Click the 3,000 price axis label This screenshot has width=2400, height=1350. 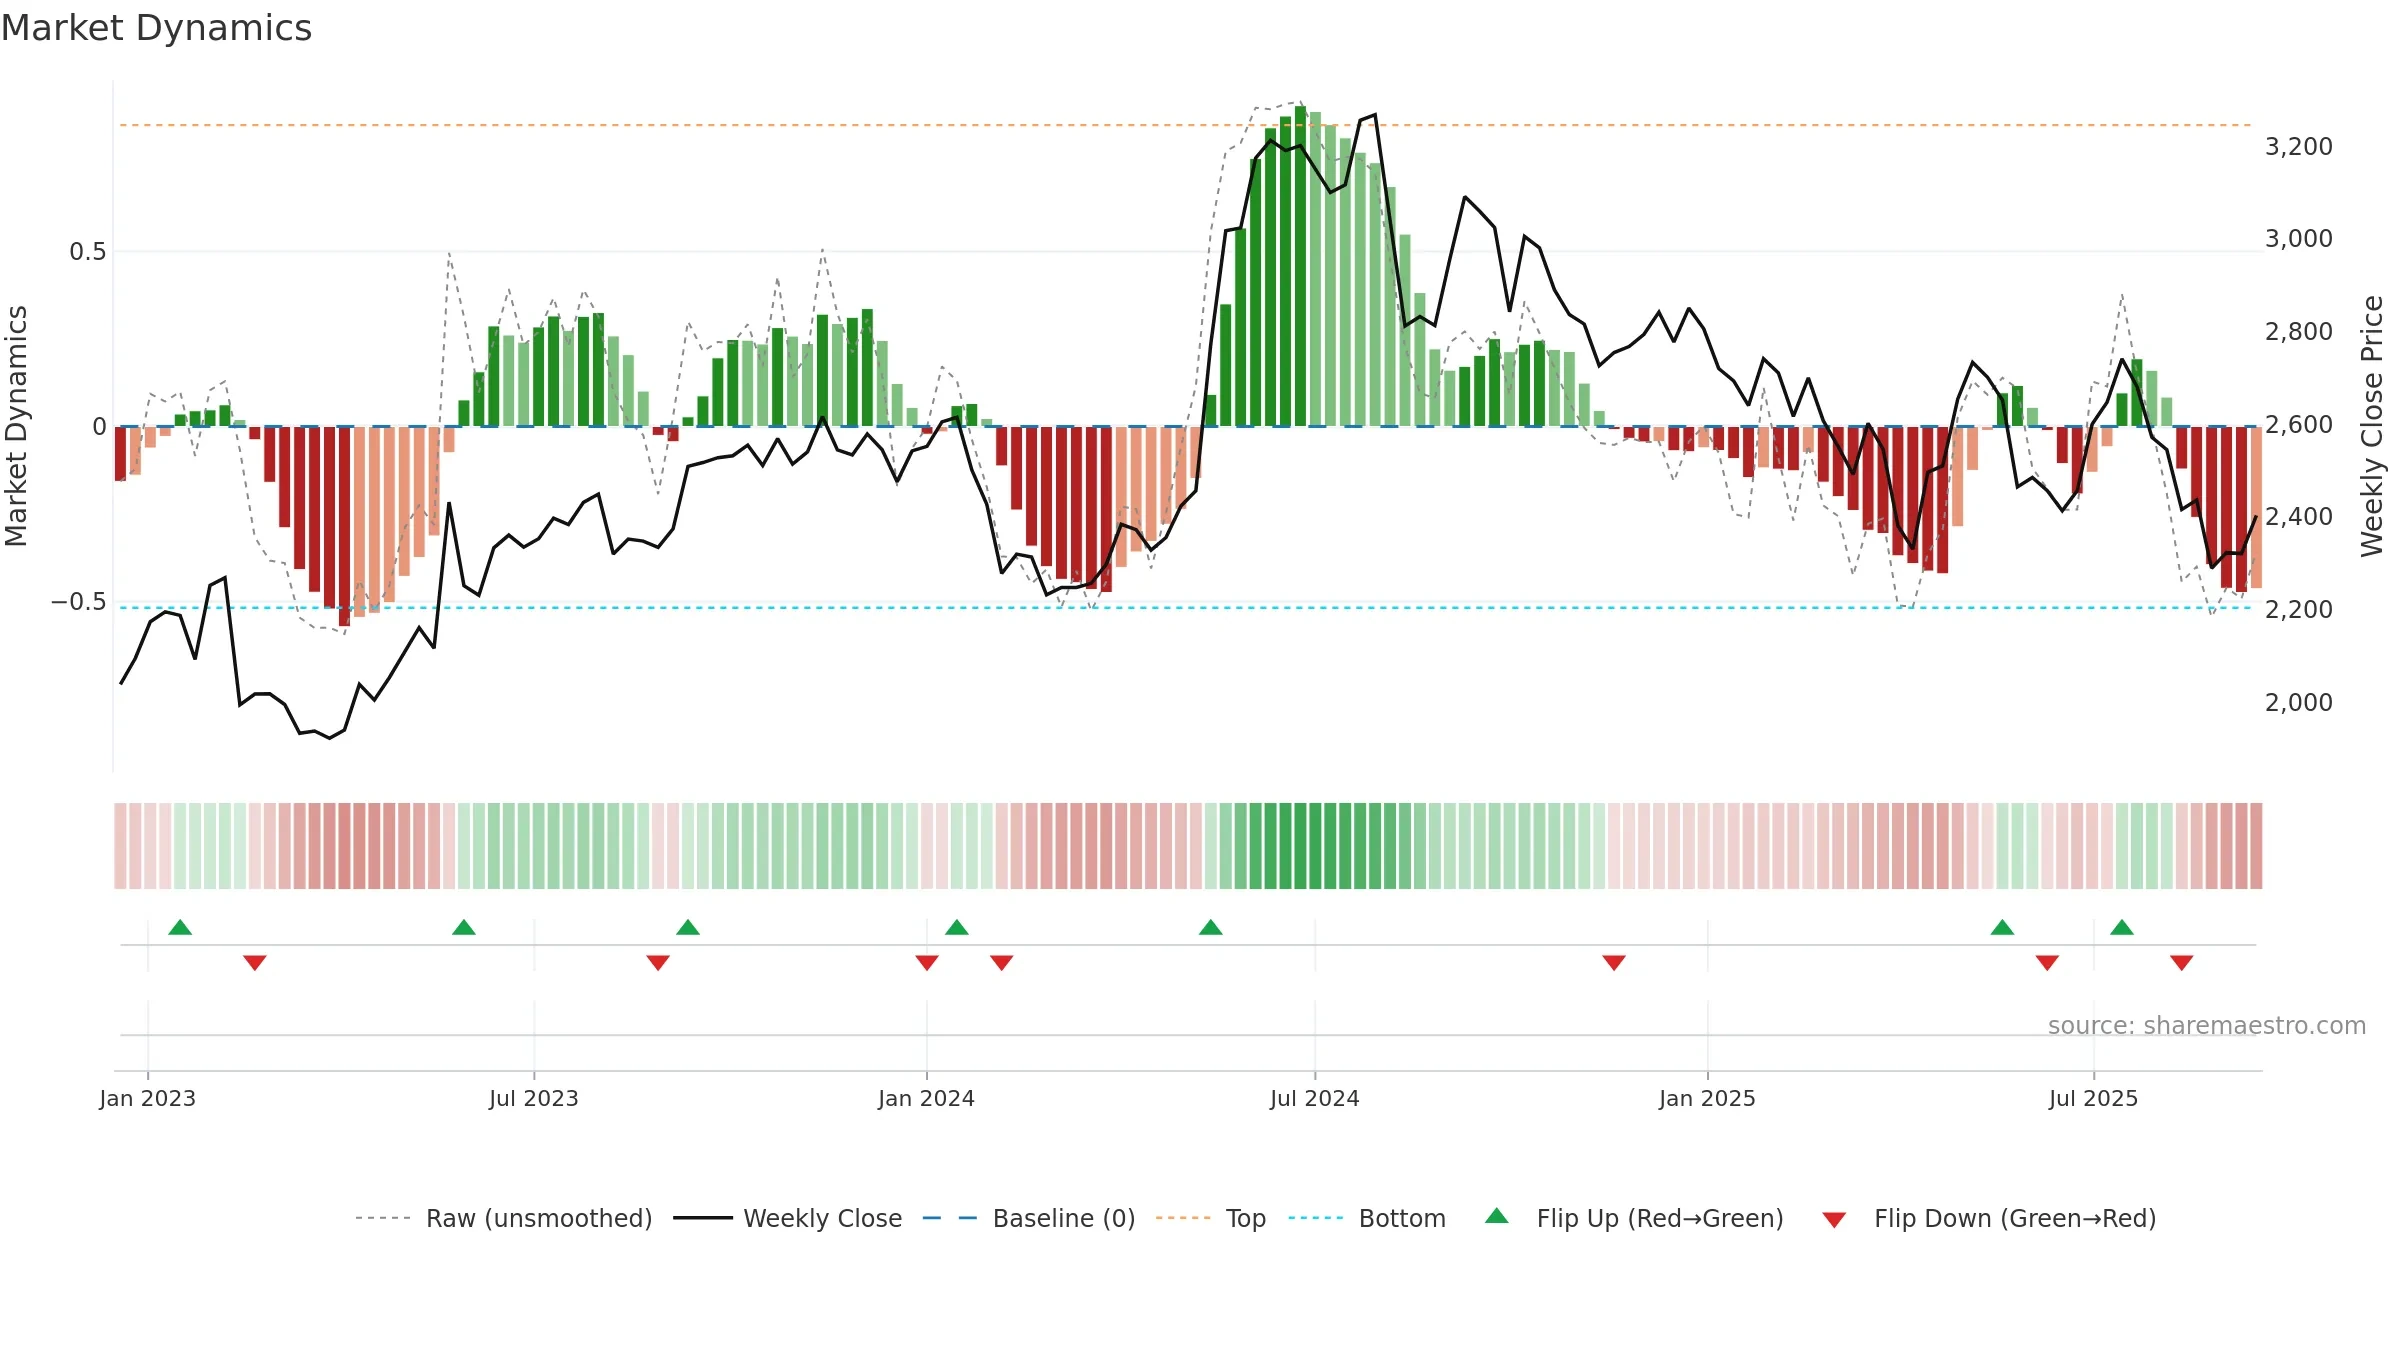(2299, 239)
